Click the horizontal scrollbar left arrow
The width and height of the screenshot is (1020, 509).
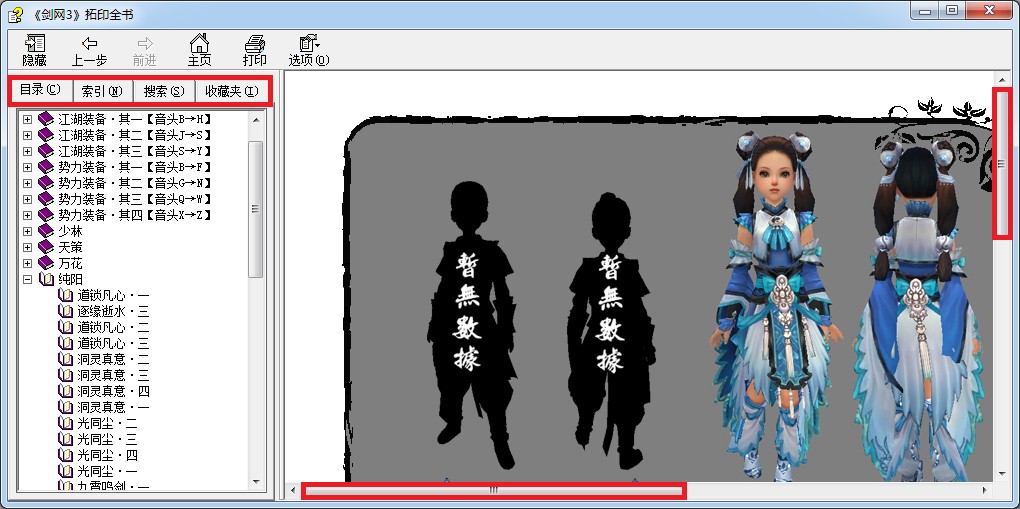point(294,490)
